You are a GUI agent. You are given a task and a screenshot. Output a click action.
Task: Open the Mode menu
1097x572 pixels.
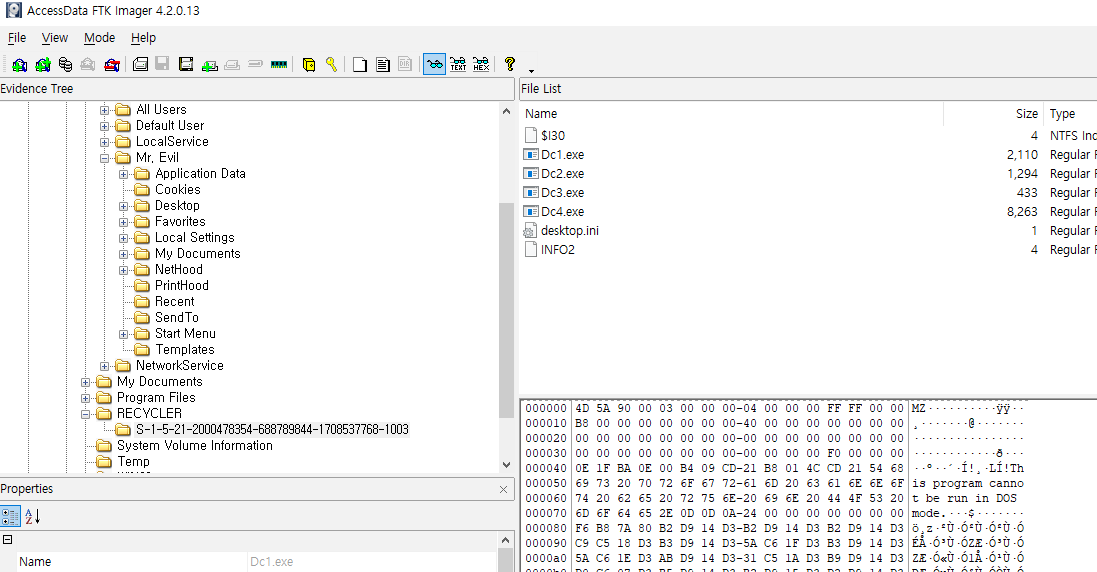99,38
